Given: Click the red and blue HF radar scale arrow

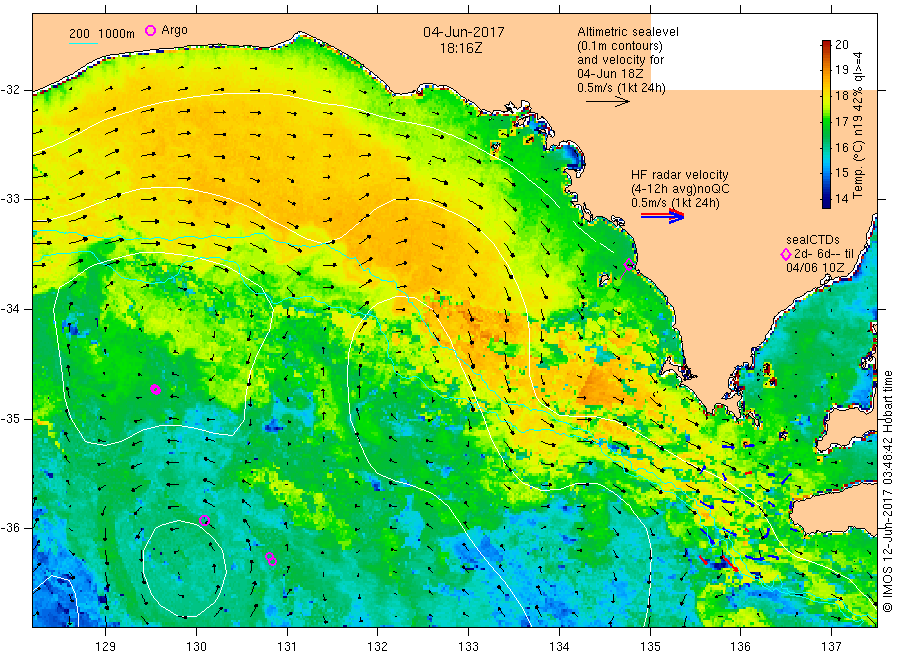Looking at the screenshot, I should tap(662, 216).
